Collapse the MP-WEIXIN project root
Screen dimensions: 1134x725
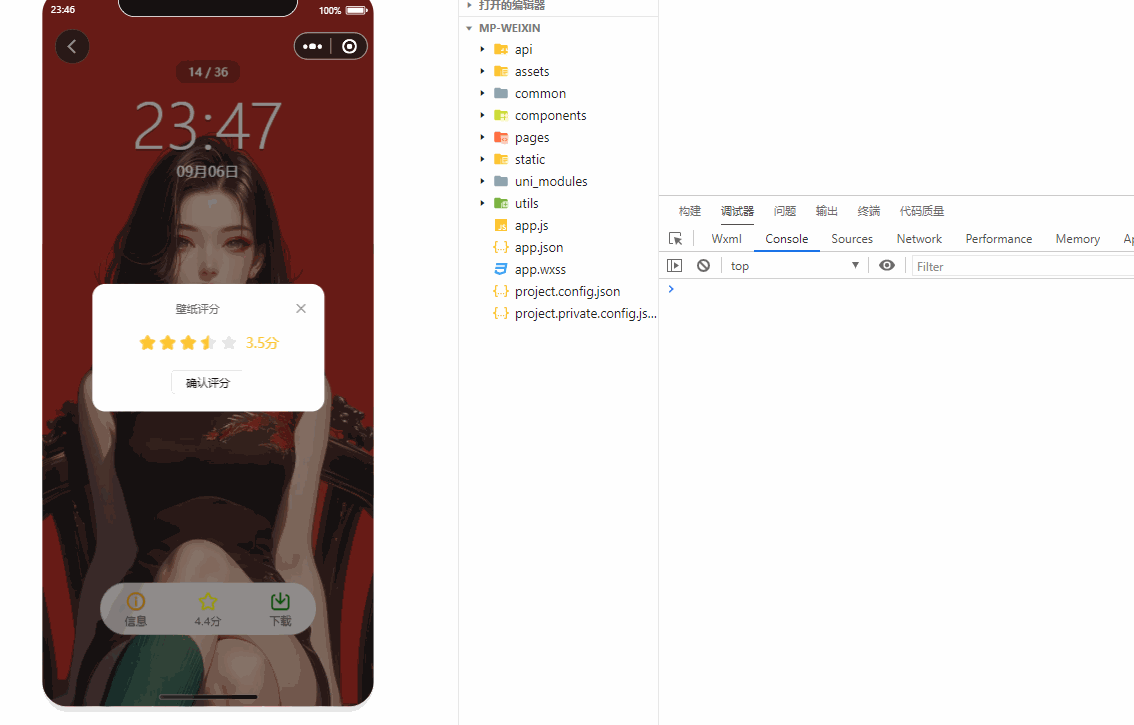(469, 28)
